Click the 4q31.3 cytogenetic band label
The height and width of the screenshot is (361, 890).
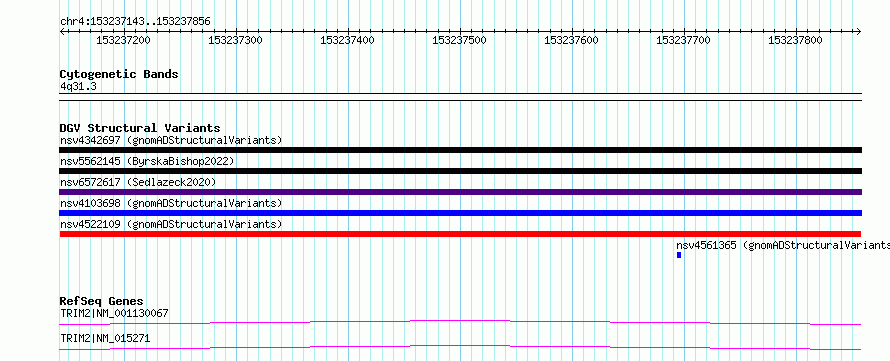(x=78, y=86)
